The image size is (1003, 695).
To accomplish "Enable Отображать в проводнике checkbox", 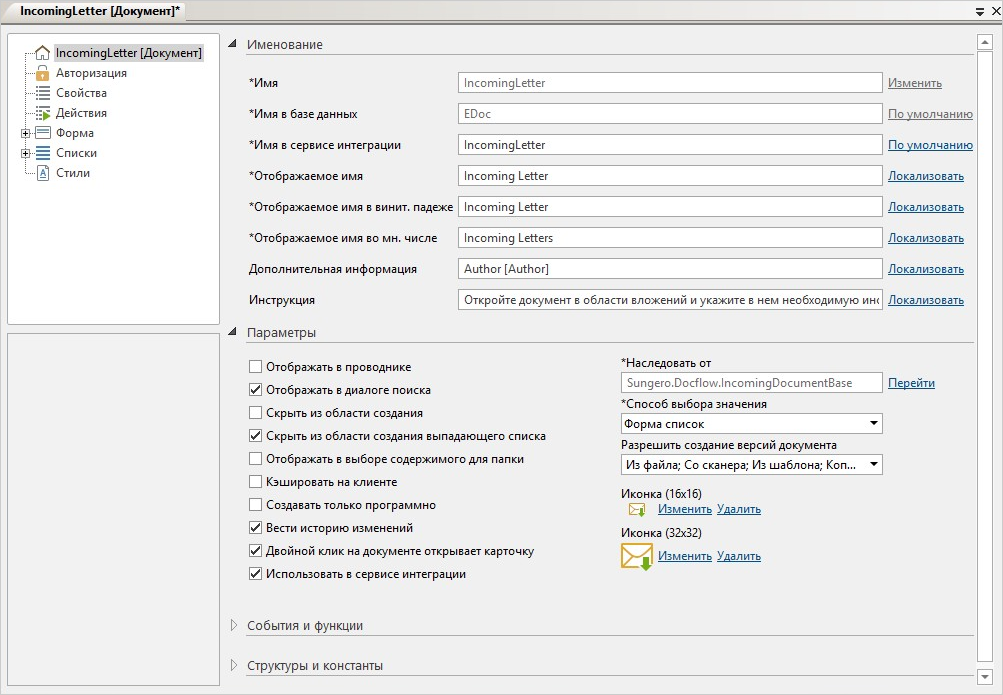I will [x=255, y=367].
